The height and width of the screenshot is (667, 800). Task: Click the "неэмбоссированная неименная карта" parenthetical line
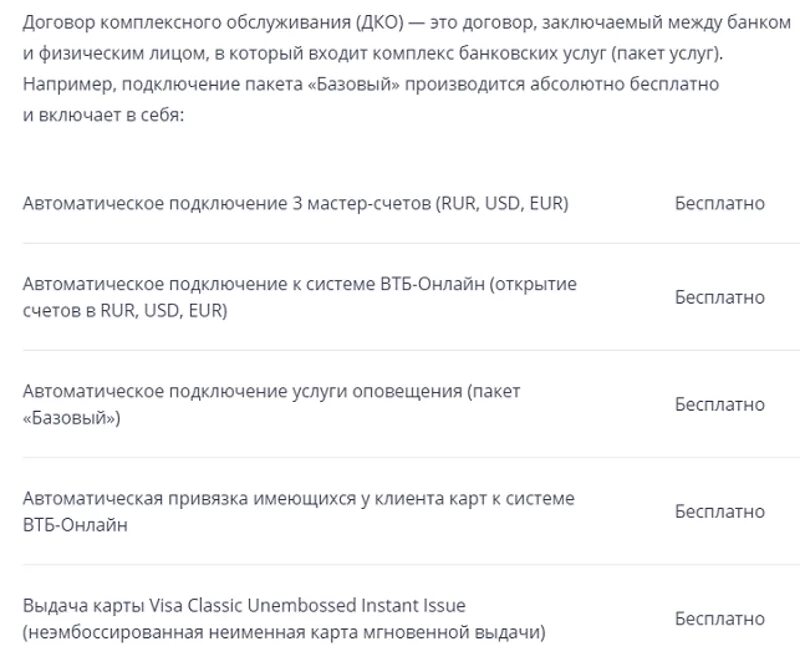coord(284,633)
